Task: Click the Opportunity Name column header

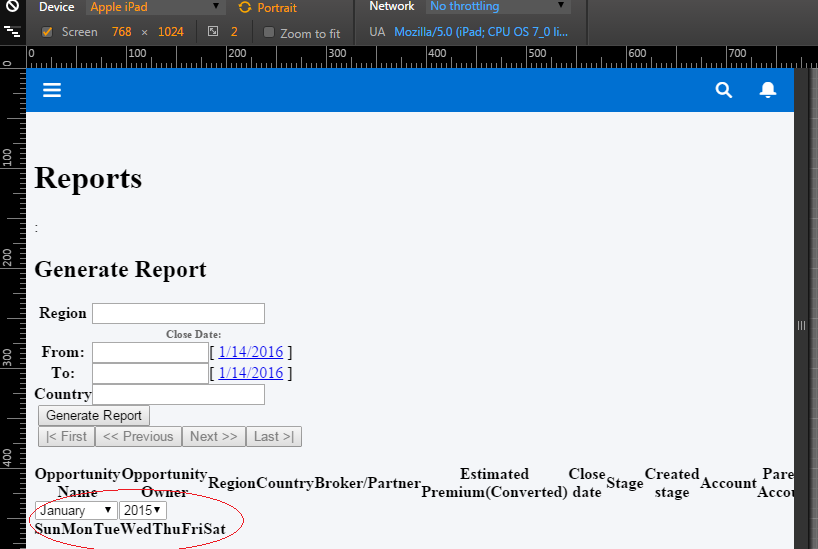Action: point(77,483)
